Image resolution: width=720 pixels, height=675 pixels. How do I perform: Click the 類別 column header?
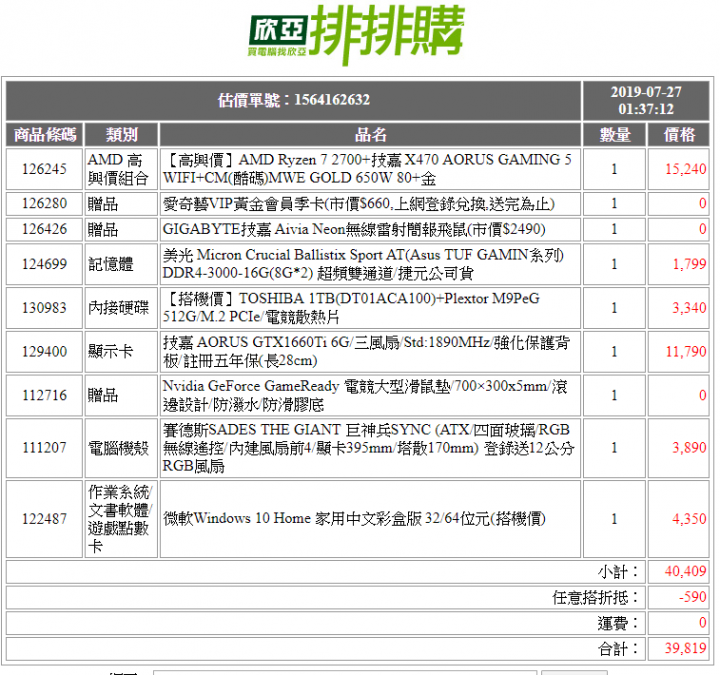pos(121,135)
